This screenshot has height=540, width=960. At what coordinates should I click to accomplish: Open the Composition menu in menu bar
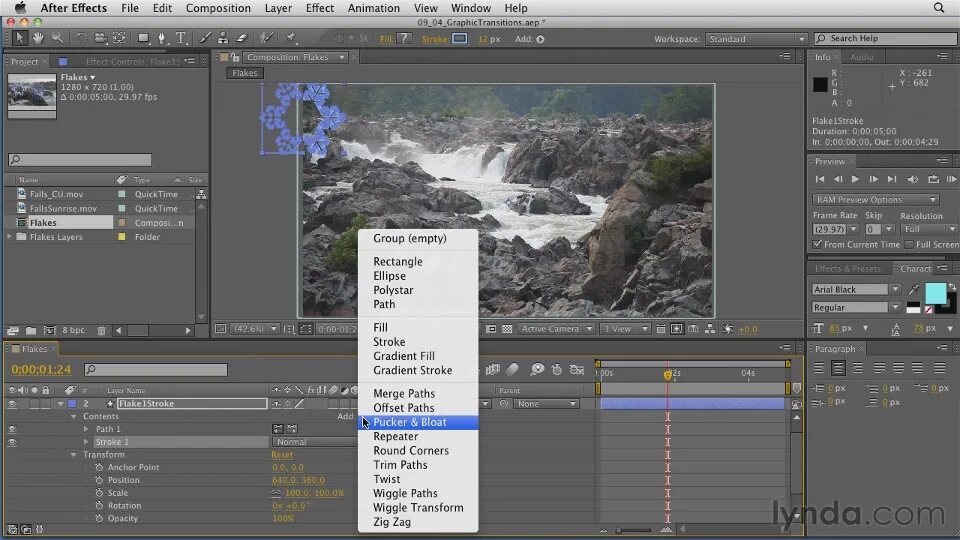[x=218, y=8]
